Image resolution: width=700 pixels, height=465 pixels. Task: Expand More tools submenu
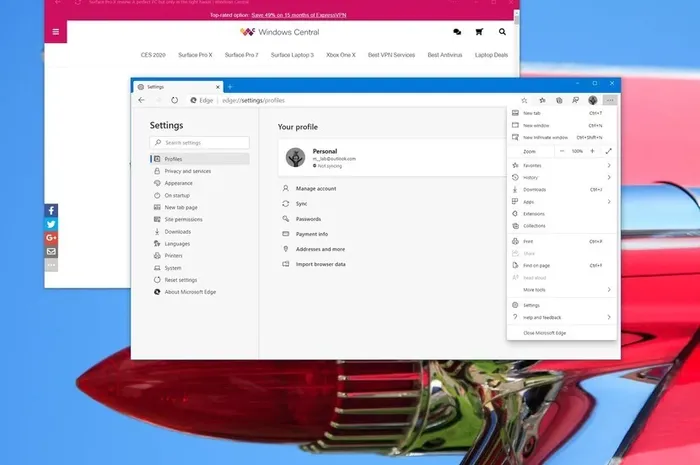click(562, 290)
